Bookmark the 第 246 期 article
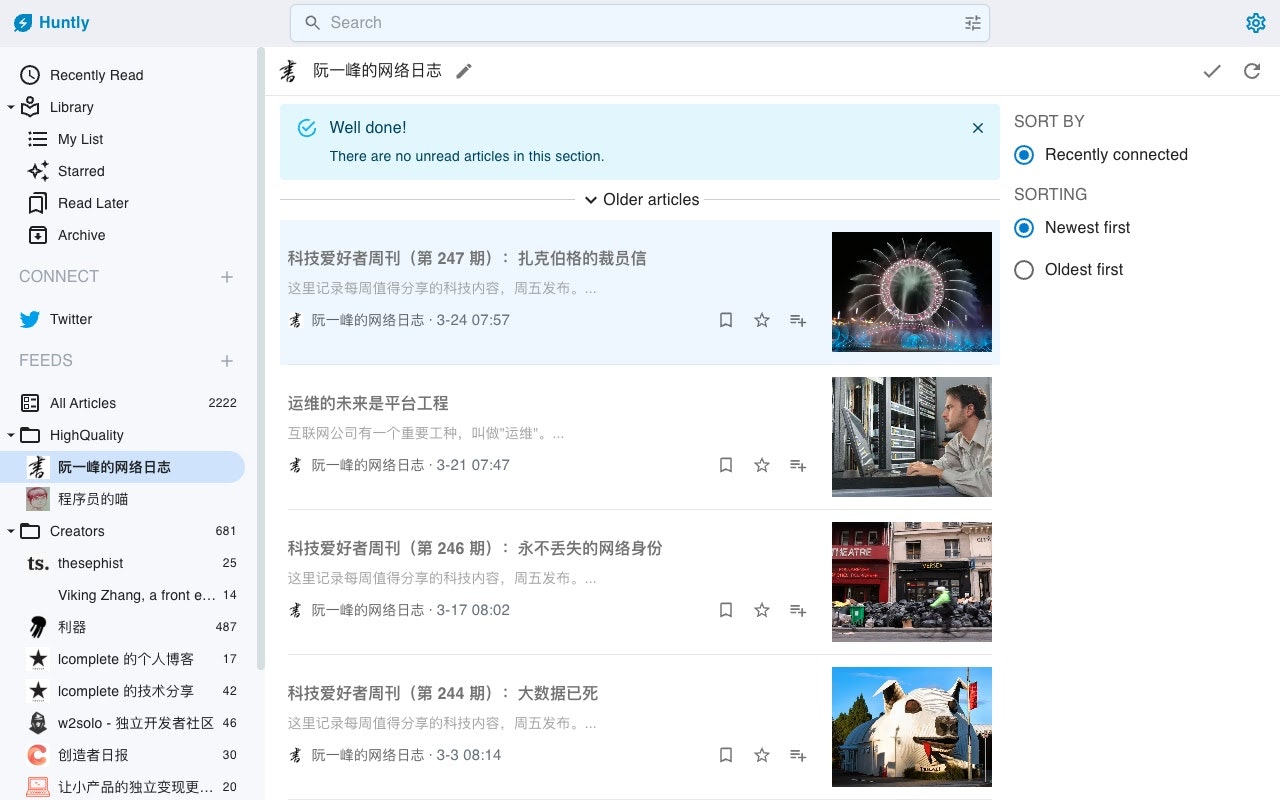 pyautogui.click(x=726, y=610)
